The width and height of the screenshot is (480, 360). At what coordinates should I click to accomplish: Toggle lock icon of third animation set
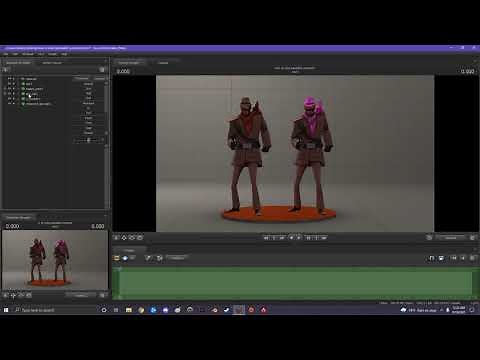[14, 89]
